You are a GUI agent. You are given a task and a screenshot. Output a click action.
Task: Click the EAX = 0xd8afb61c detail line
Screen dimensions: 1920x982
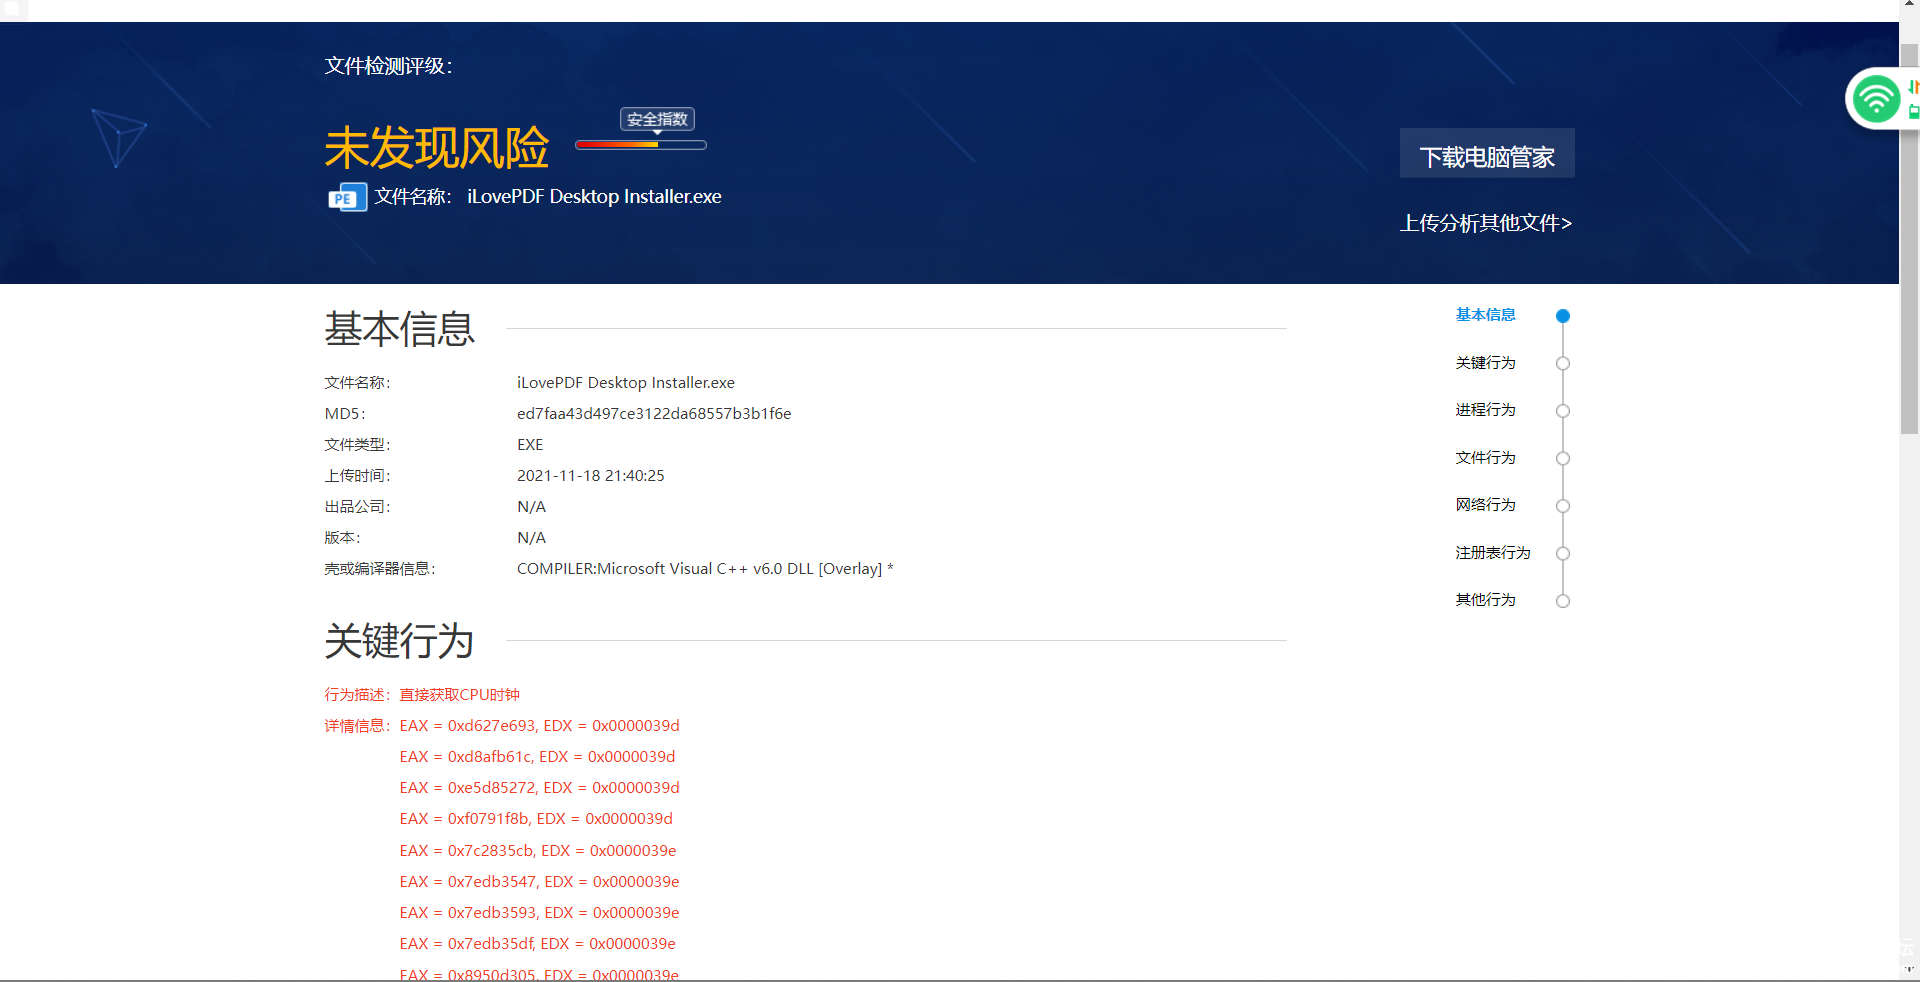coord(537,757)
